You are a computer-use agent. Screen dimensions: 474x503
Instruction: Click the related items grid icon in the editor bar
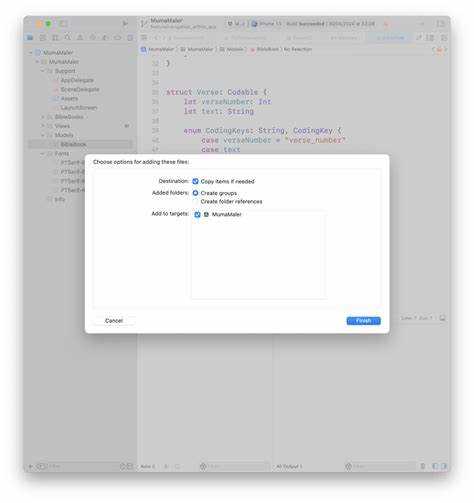(x=144, y=38)
